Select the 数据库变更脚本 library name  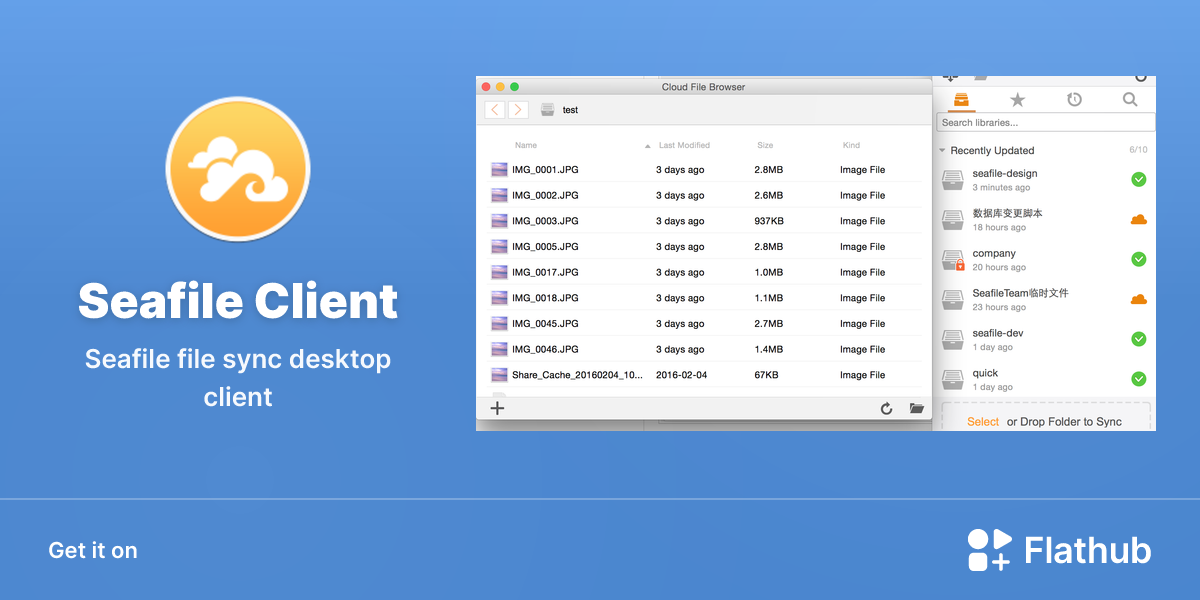point(1008,213)
